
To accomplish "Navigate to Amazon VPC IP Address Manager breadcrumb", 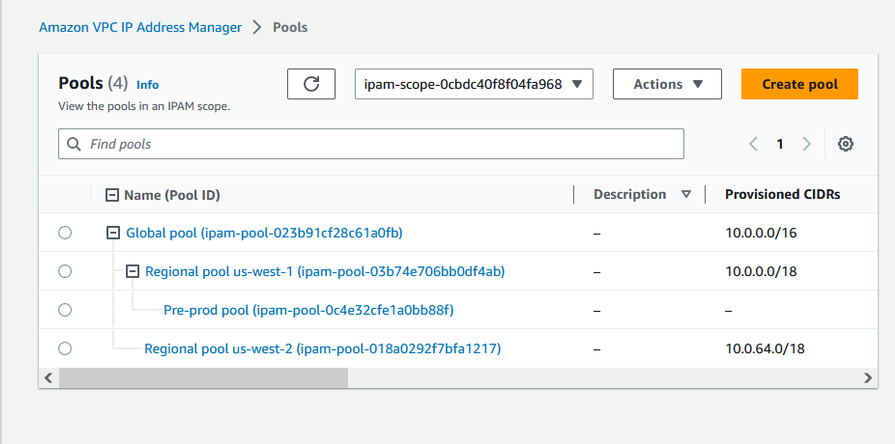I will click(x=140, y=28).
